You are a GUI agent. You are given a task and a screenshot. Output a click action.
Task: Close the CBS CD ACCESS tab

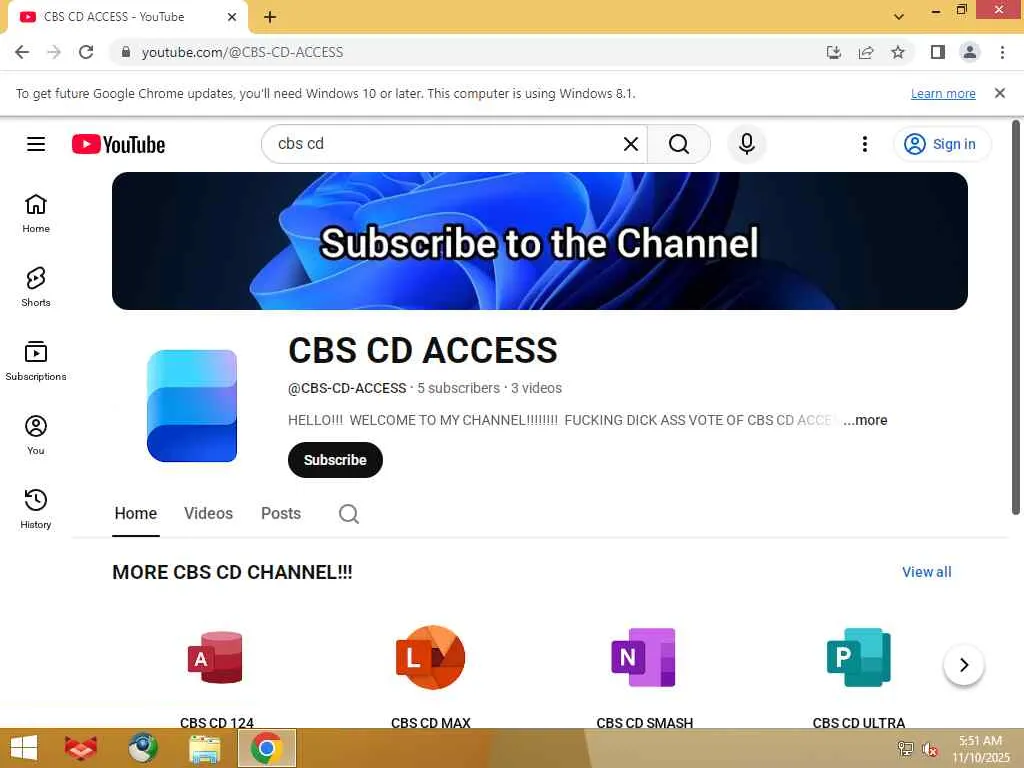pos(232,17)
